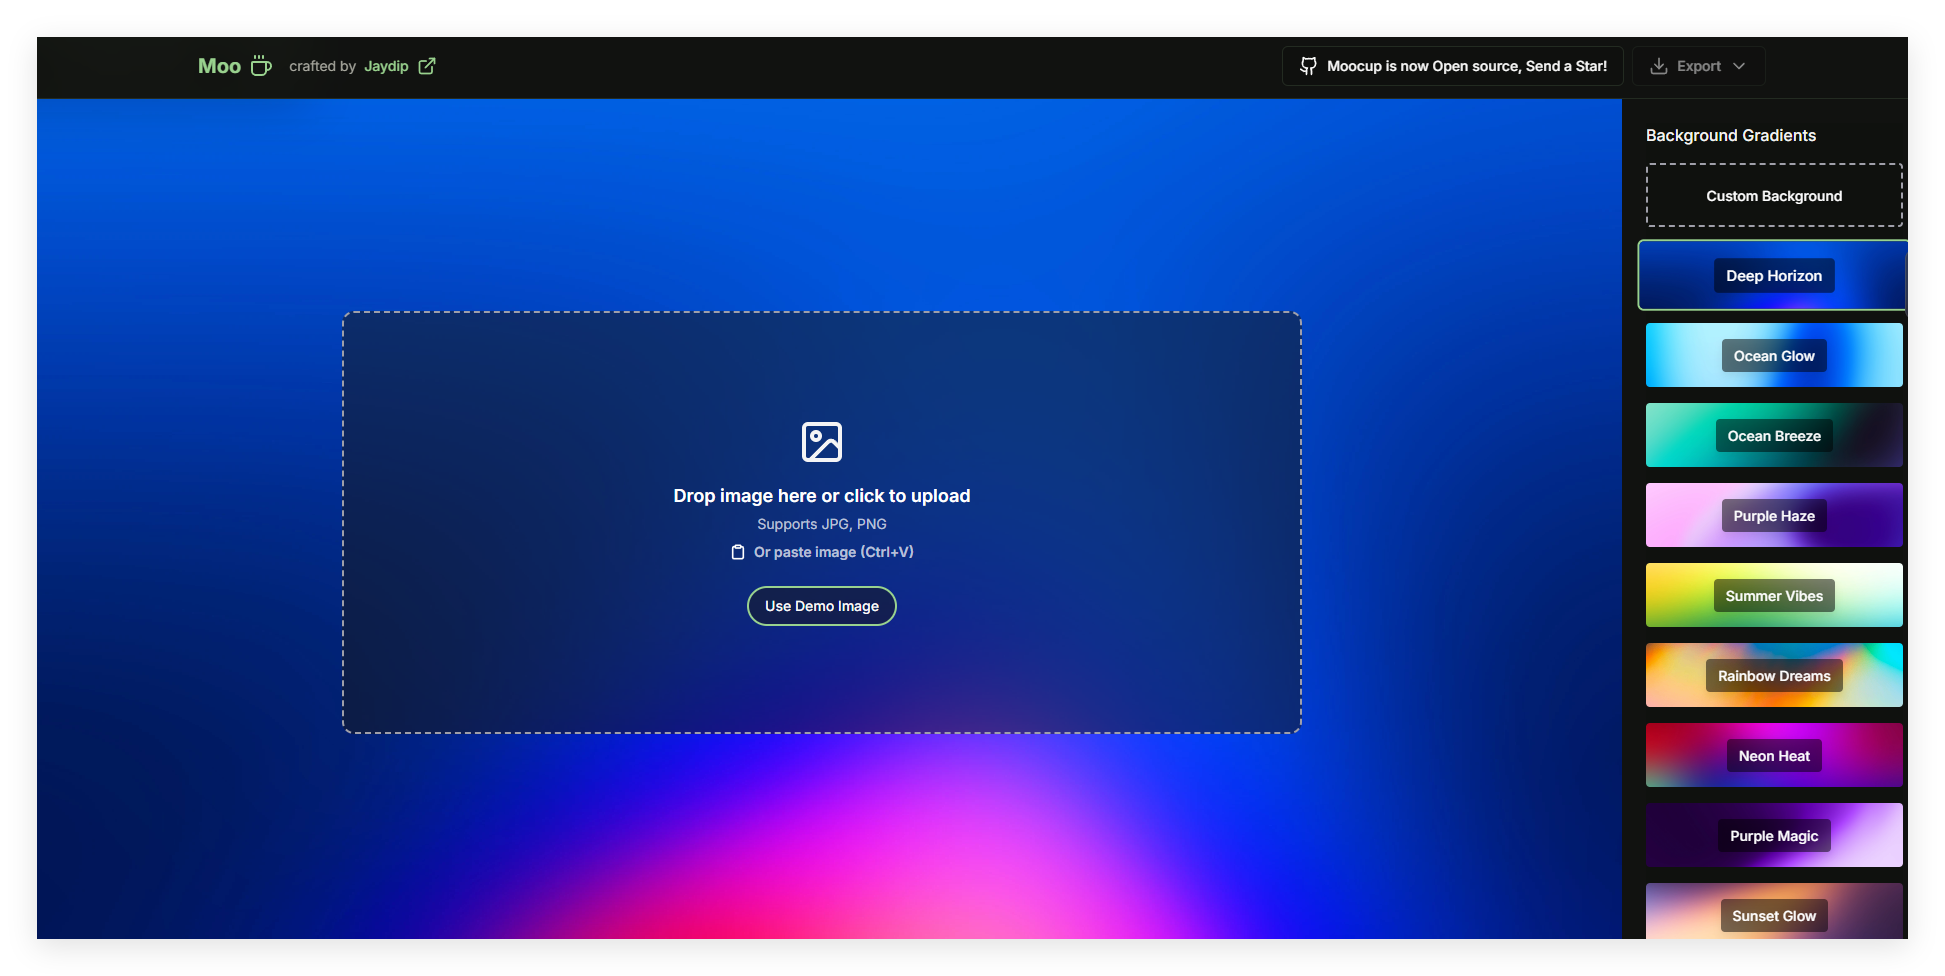
Task: Select the Ocean Glow gradient
Action: tap(1774, 355)
